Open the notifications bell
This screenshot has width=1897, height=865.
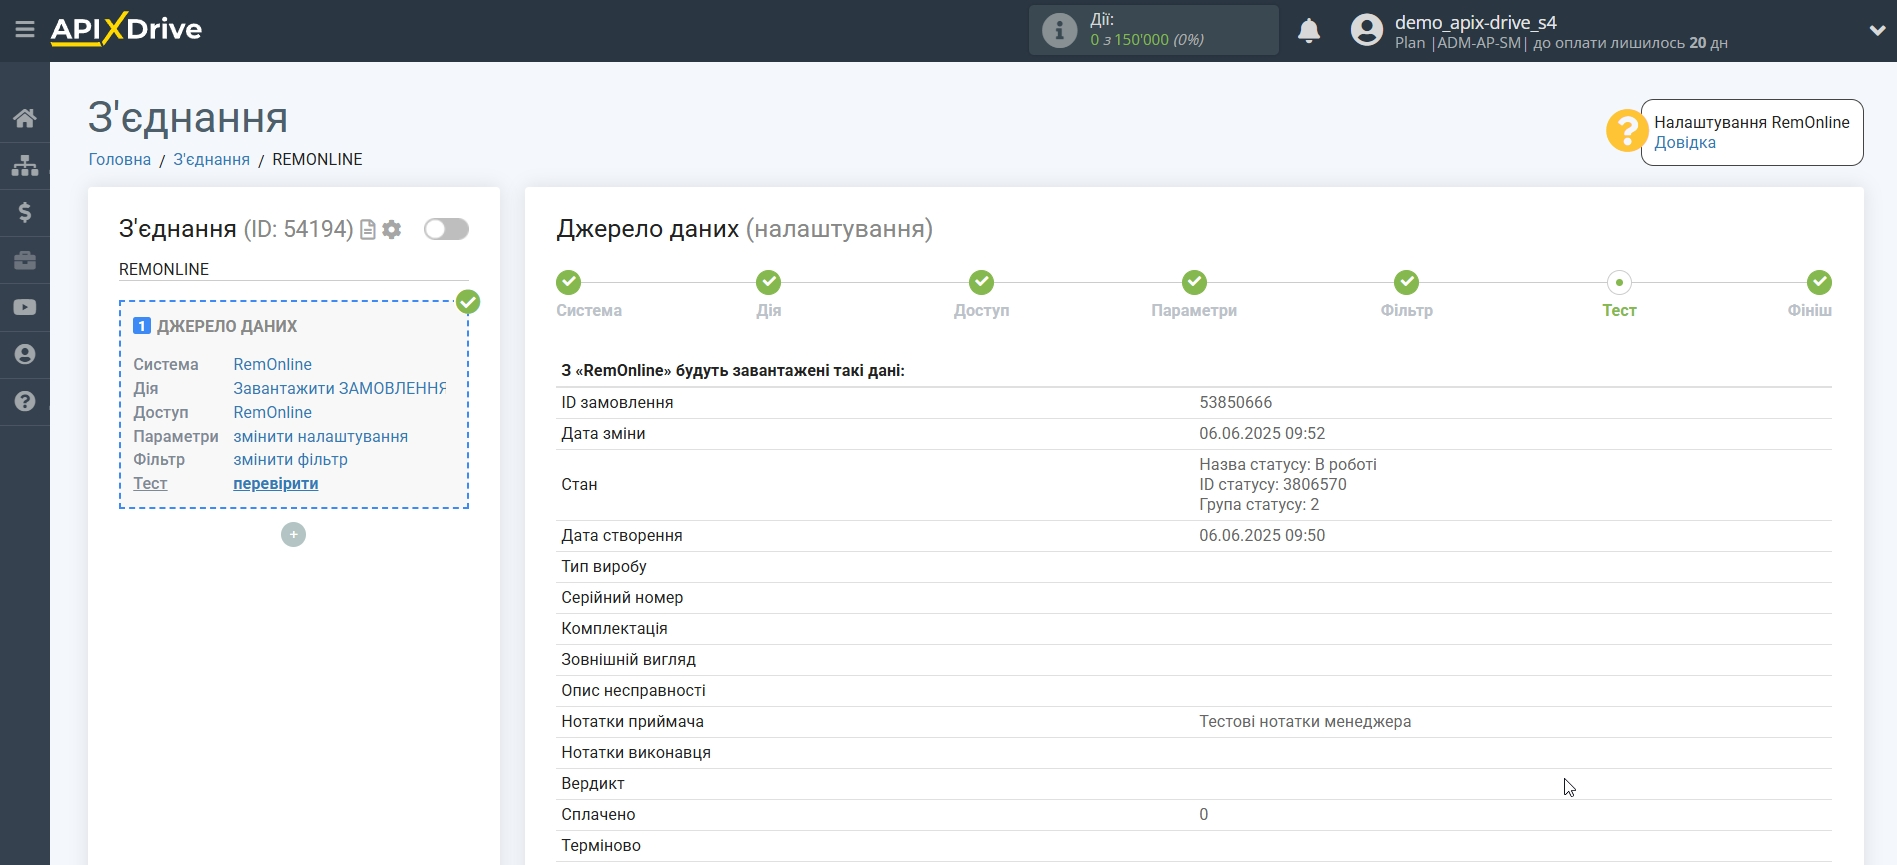[1309, 31]
